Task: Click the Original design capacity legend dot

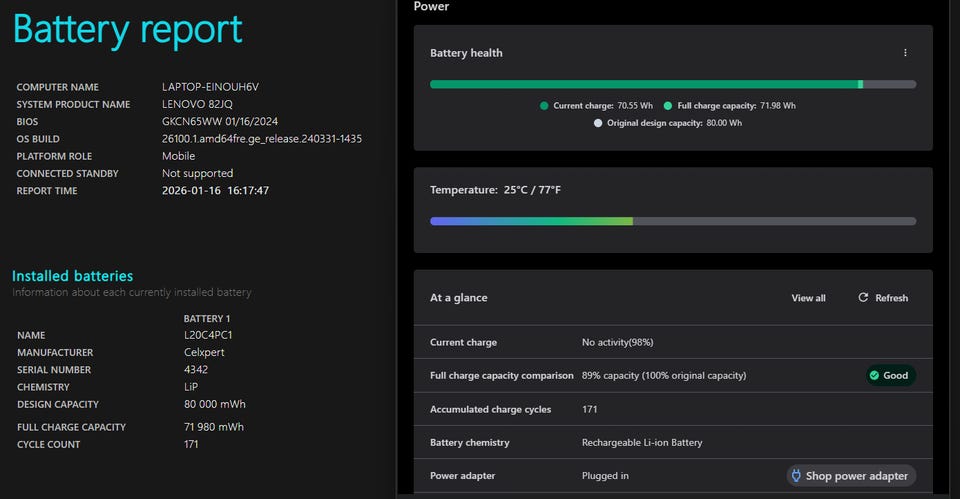Action: [x=598, y=123]
